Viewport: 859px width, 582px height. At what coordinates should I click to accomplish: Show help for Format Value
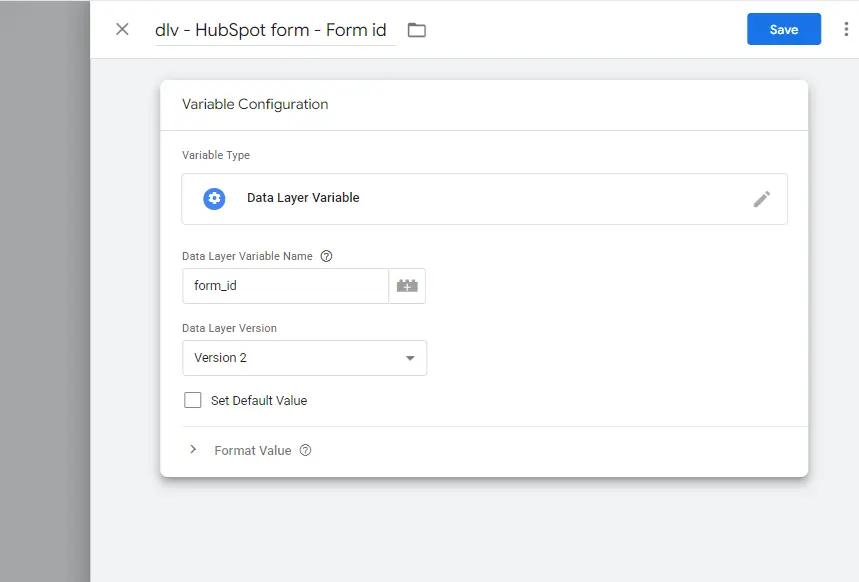pyautogui.click(x=306, y=450)
